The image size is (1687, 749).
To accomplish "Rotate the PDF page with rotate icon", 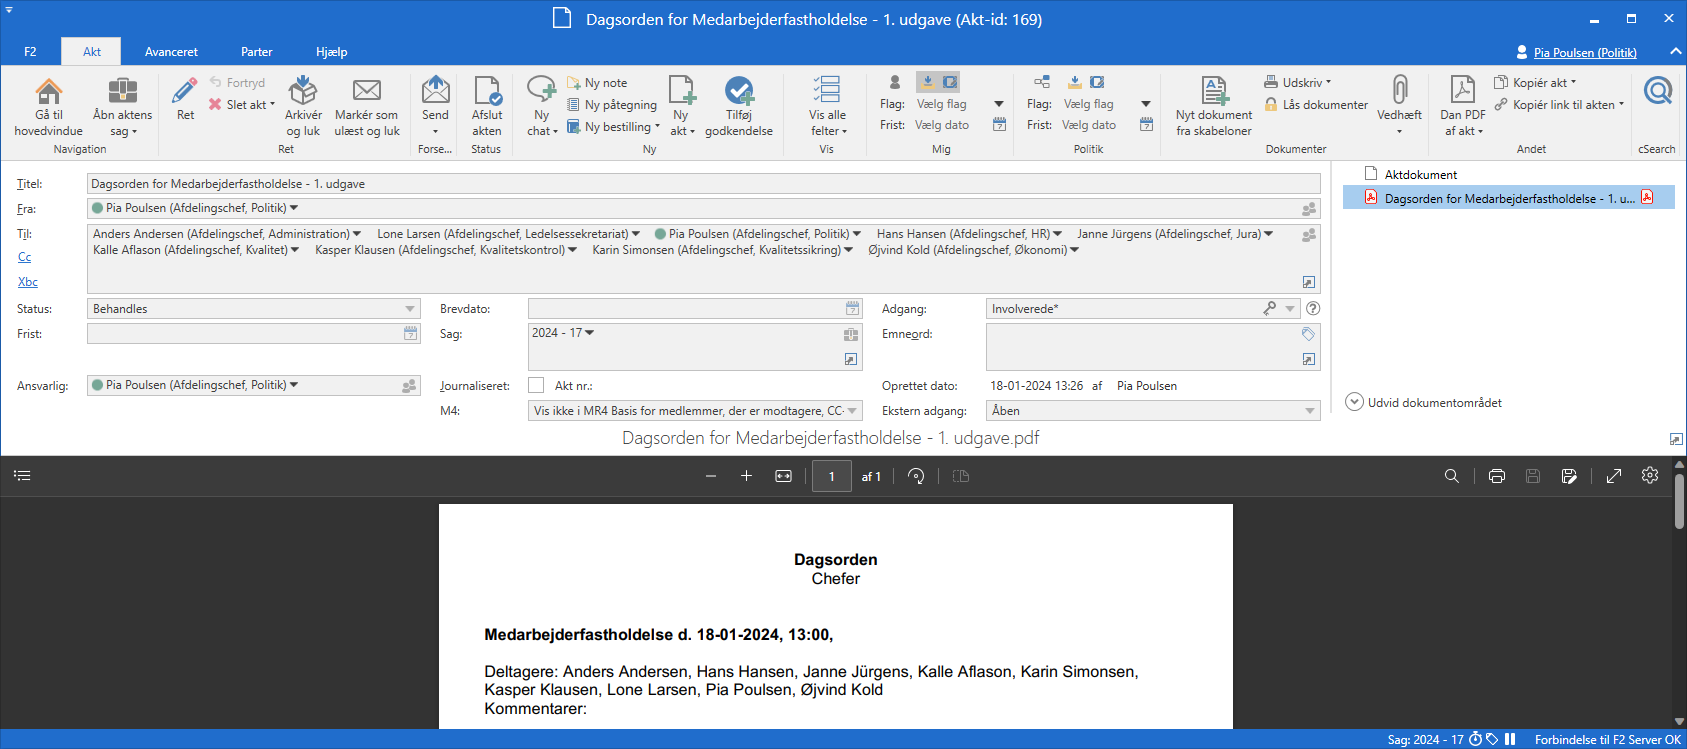I will (x=916, y=476).
